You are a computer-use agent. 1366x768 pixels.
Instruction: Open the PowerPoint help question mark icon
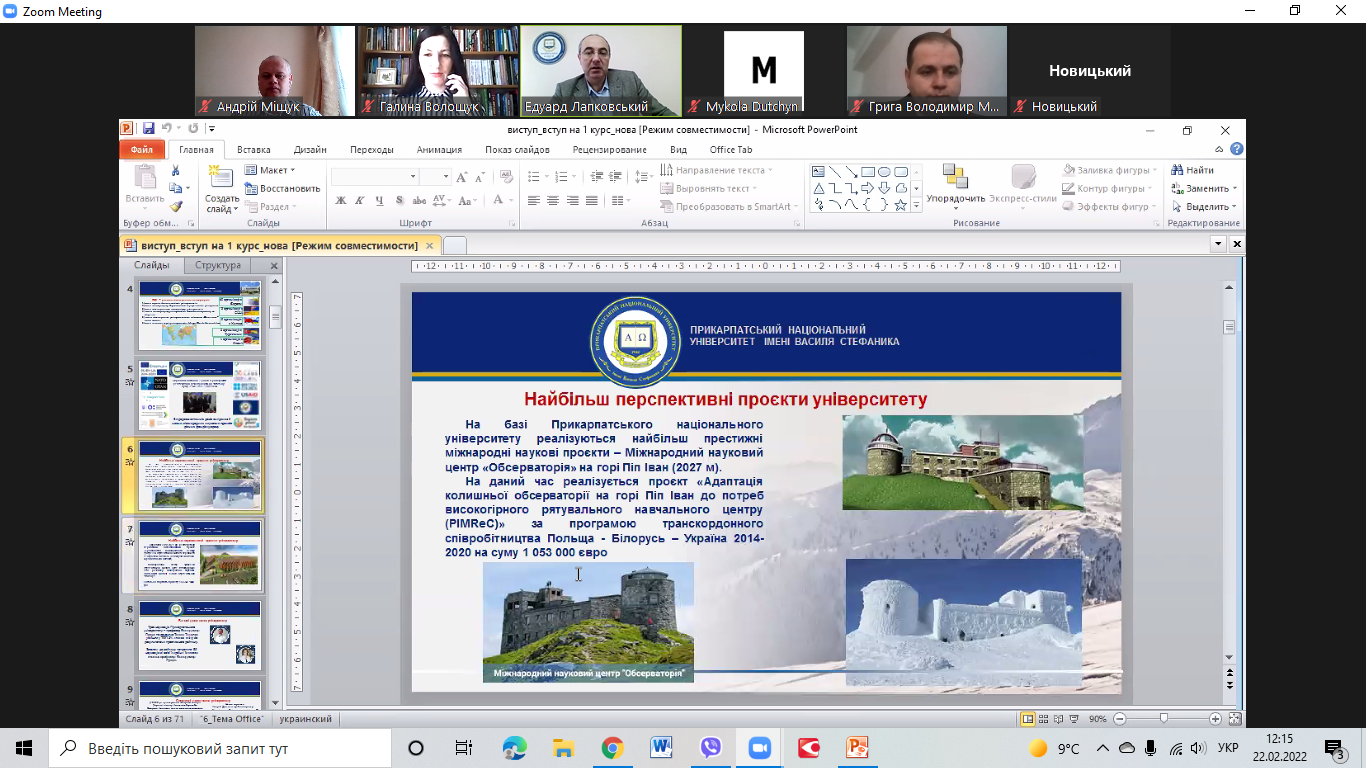coord(1237,150)
